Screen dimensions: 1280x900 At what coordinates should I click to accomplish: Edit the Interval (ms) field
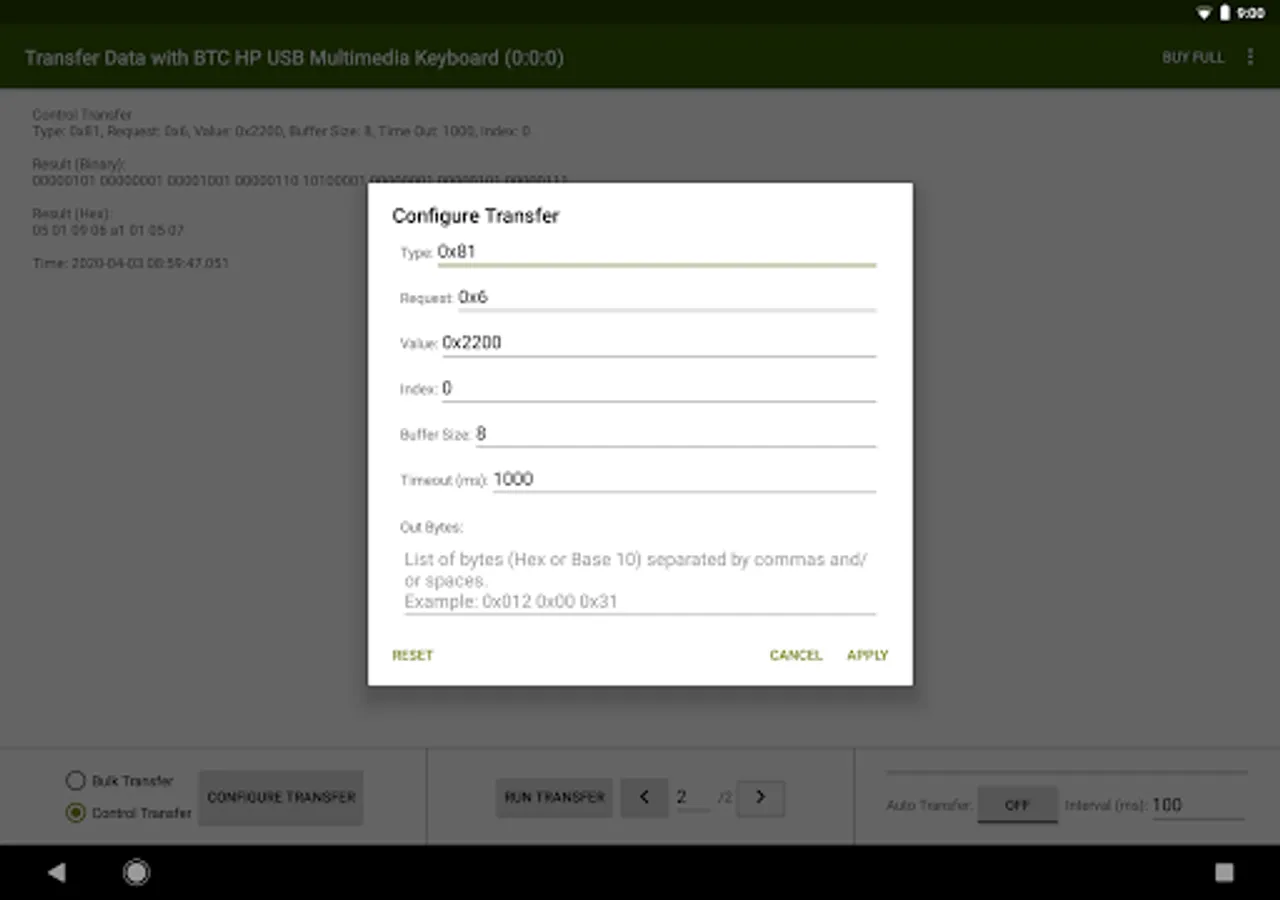1198,805
